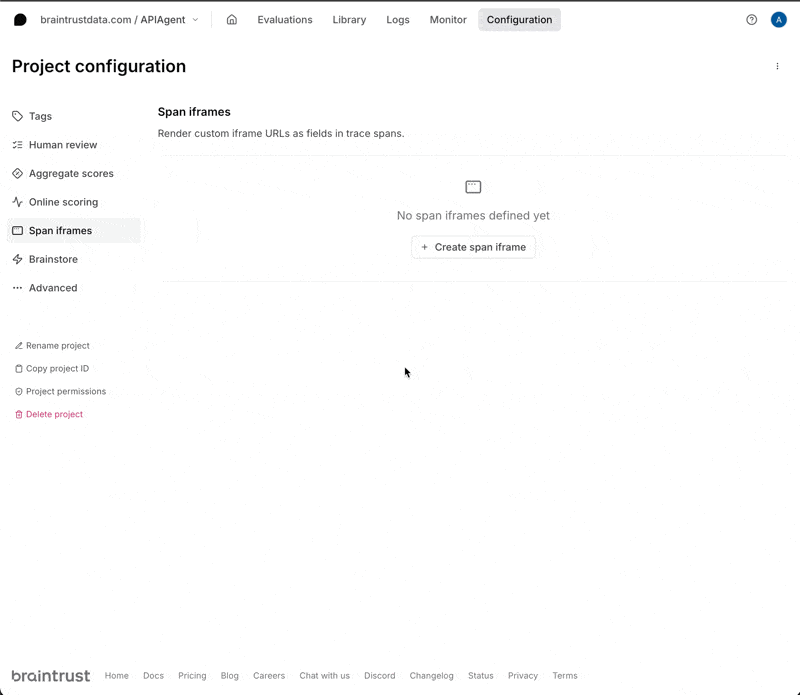Open Brainstore settings section

coord(53,259)
